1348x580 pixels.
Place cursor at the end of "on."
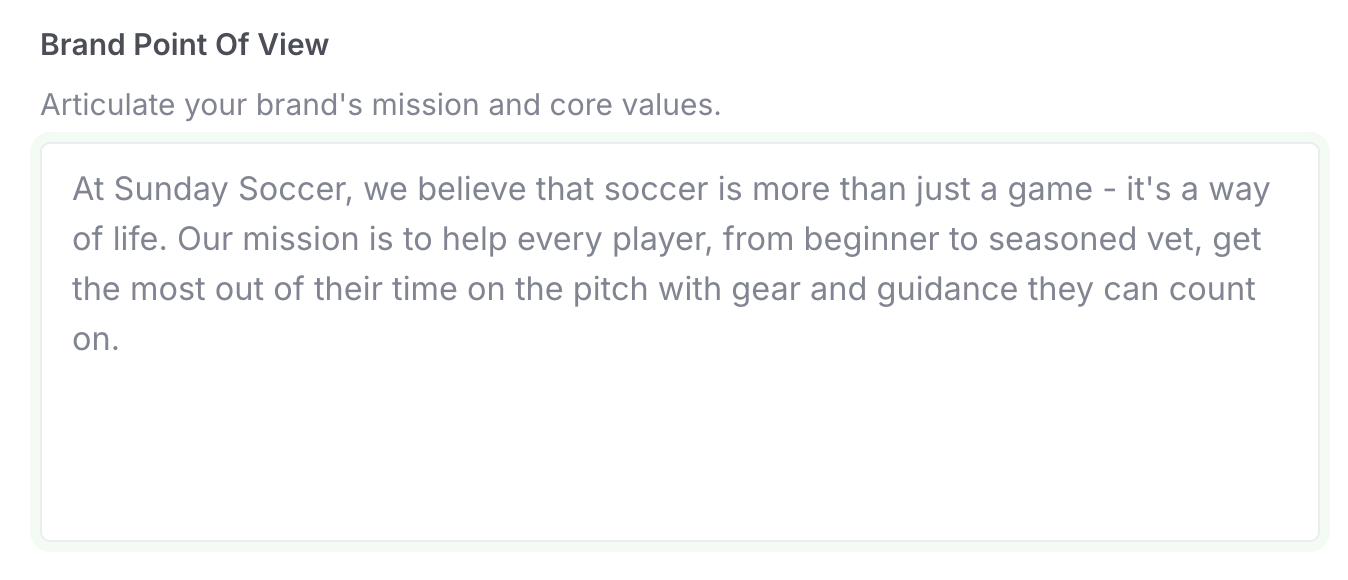point(123,339)
